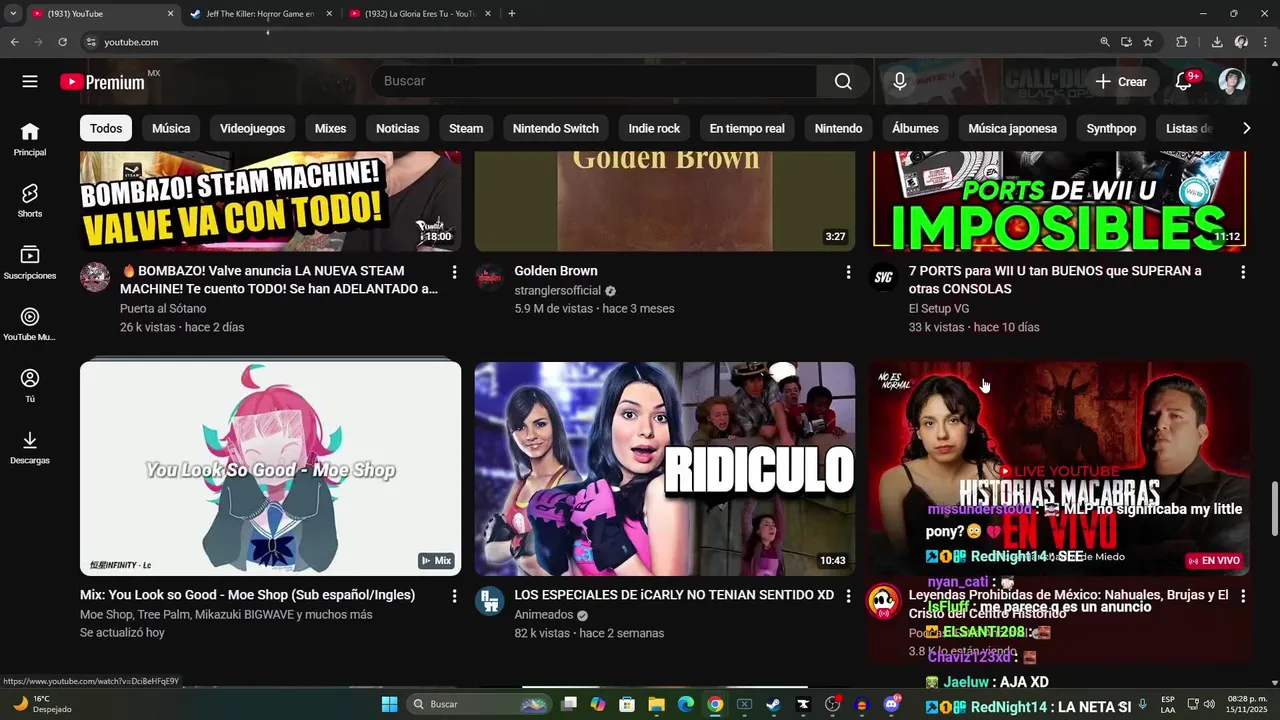
Task: Open the Chrome downloads icon
Action: pos(1217,42)
